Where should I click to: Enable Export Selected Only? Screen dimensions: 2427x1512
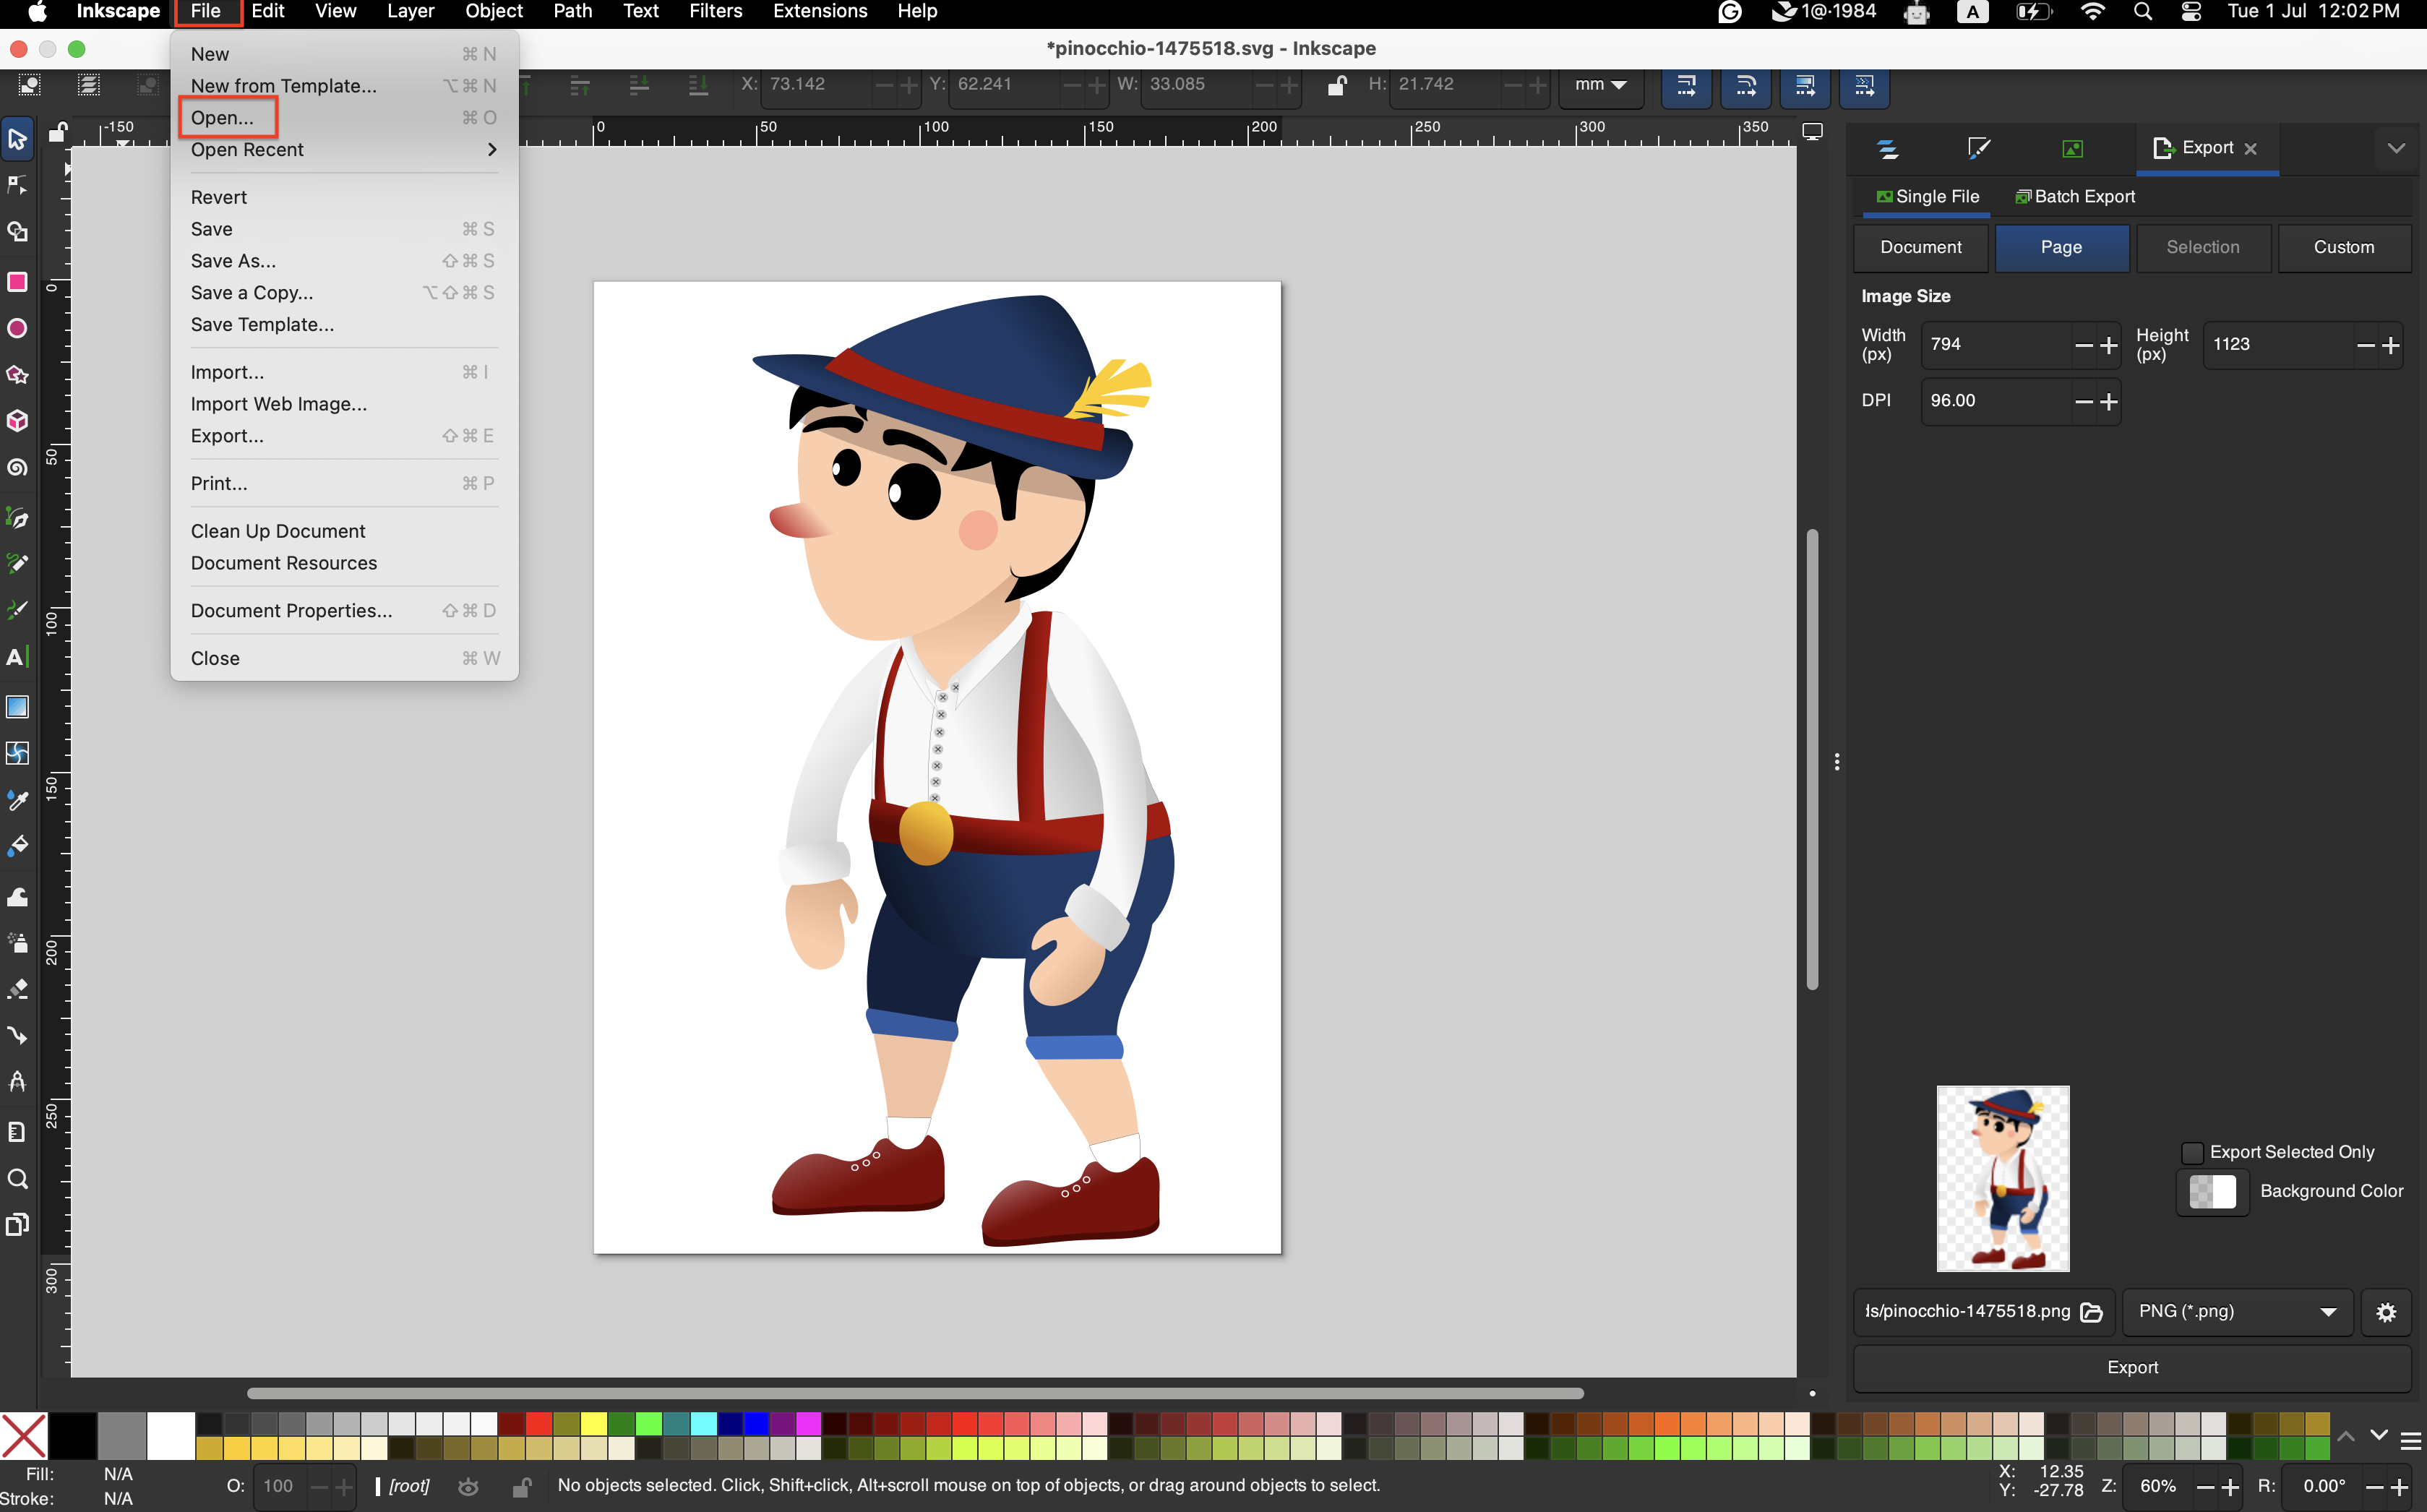2192,1152
